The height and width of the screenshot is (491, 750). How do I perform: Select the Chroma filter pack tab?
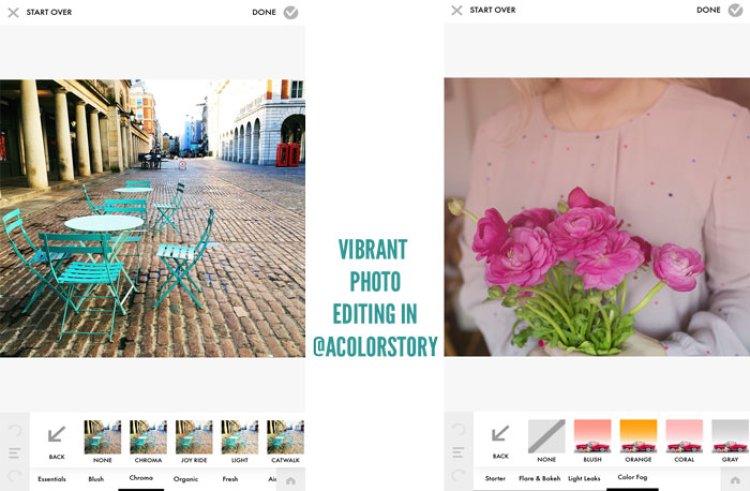click(141, 478)
